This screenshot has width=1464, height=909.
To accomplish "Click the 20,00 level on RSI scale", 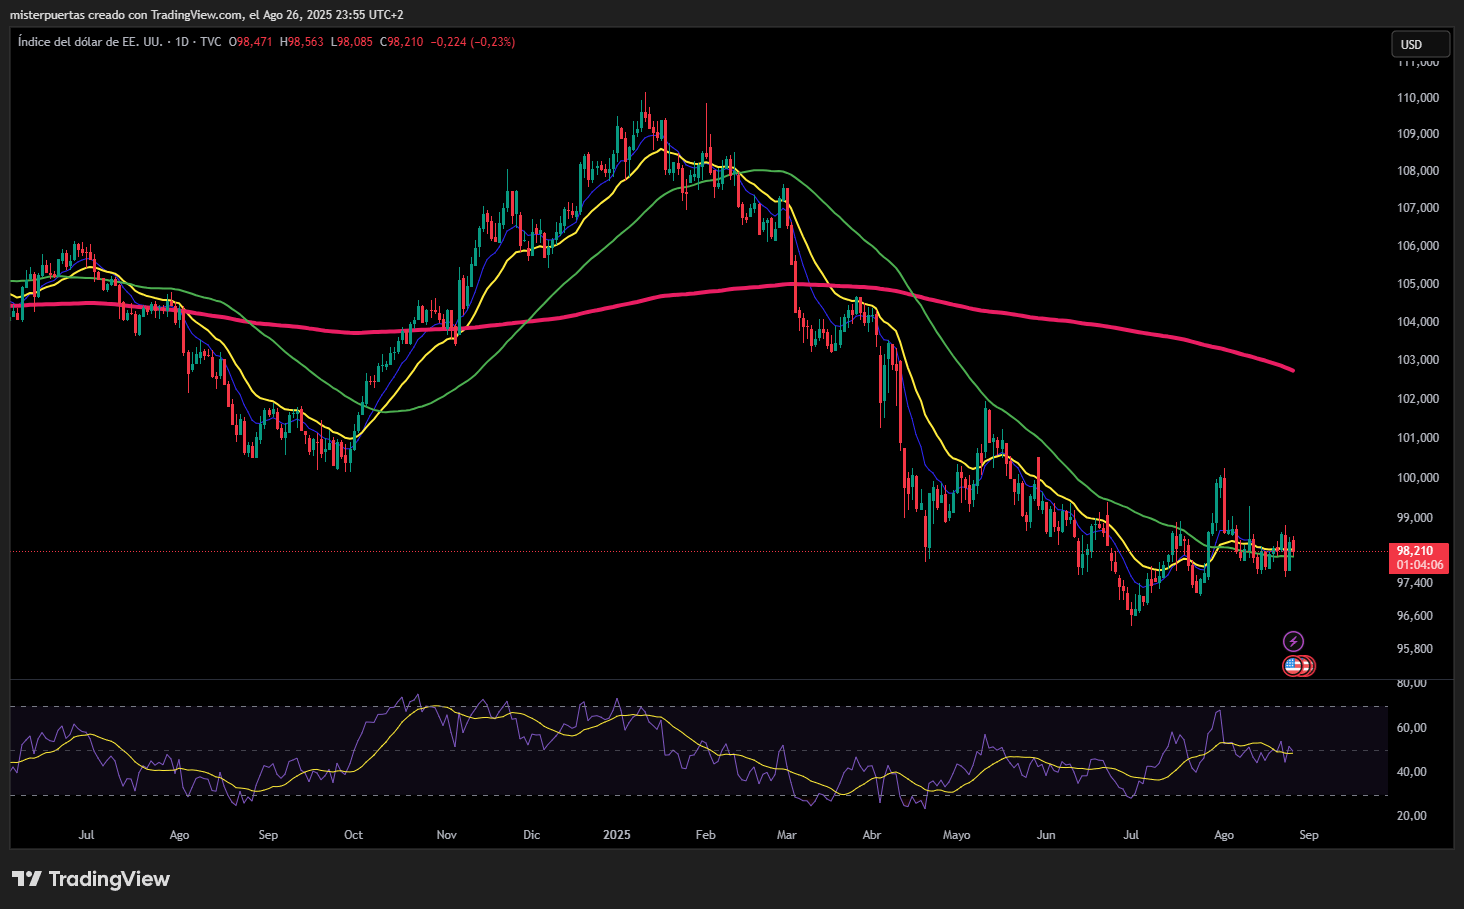I will pyautogui.click(x=1411, y=816).
